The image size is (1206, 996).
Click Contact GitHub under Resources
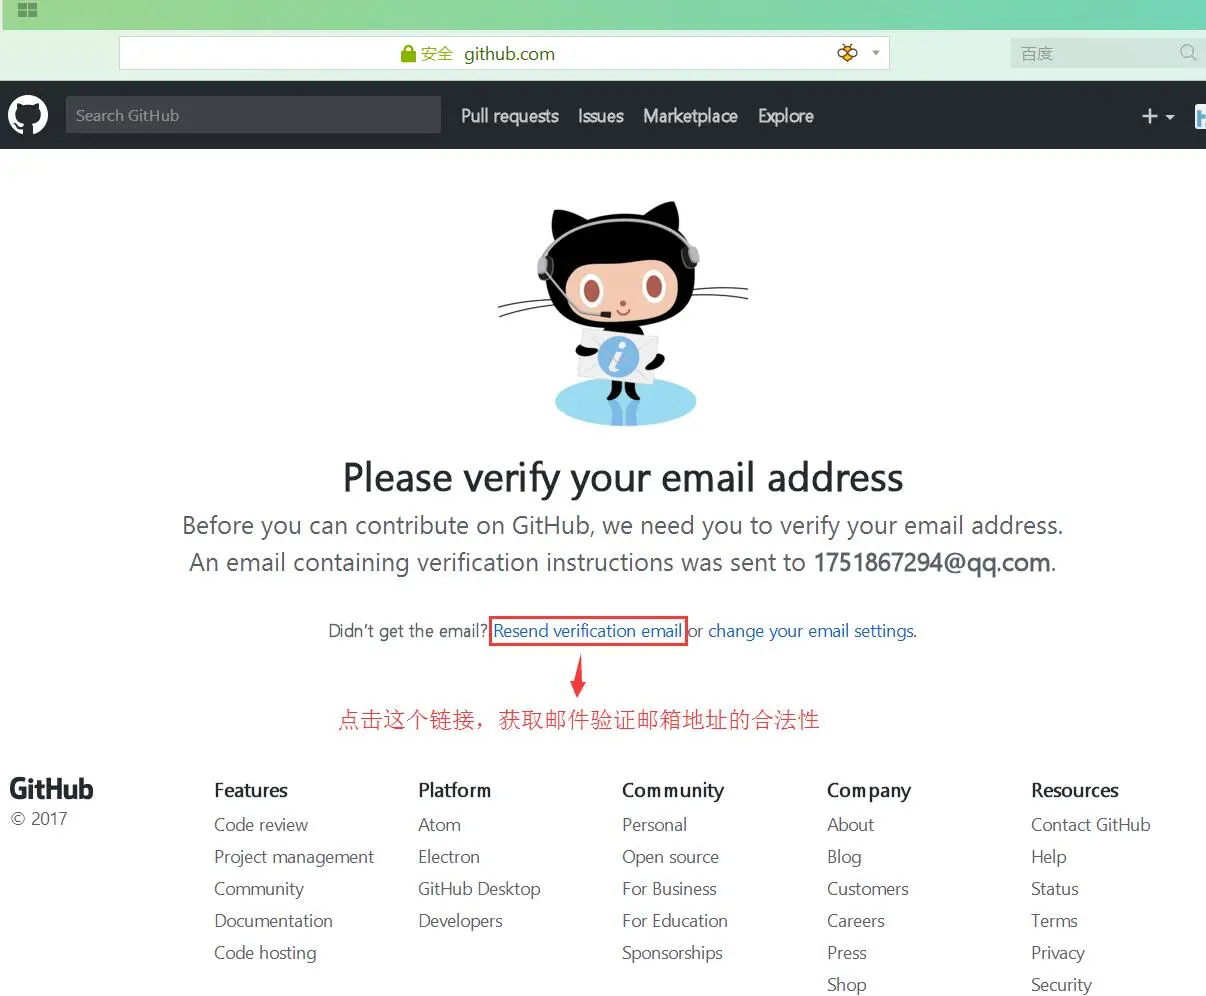coord(1091,825)
